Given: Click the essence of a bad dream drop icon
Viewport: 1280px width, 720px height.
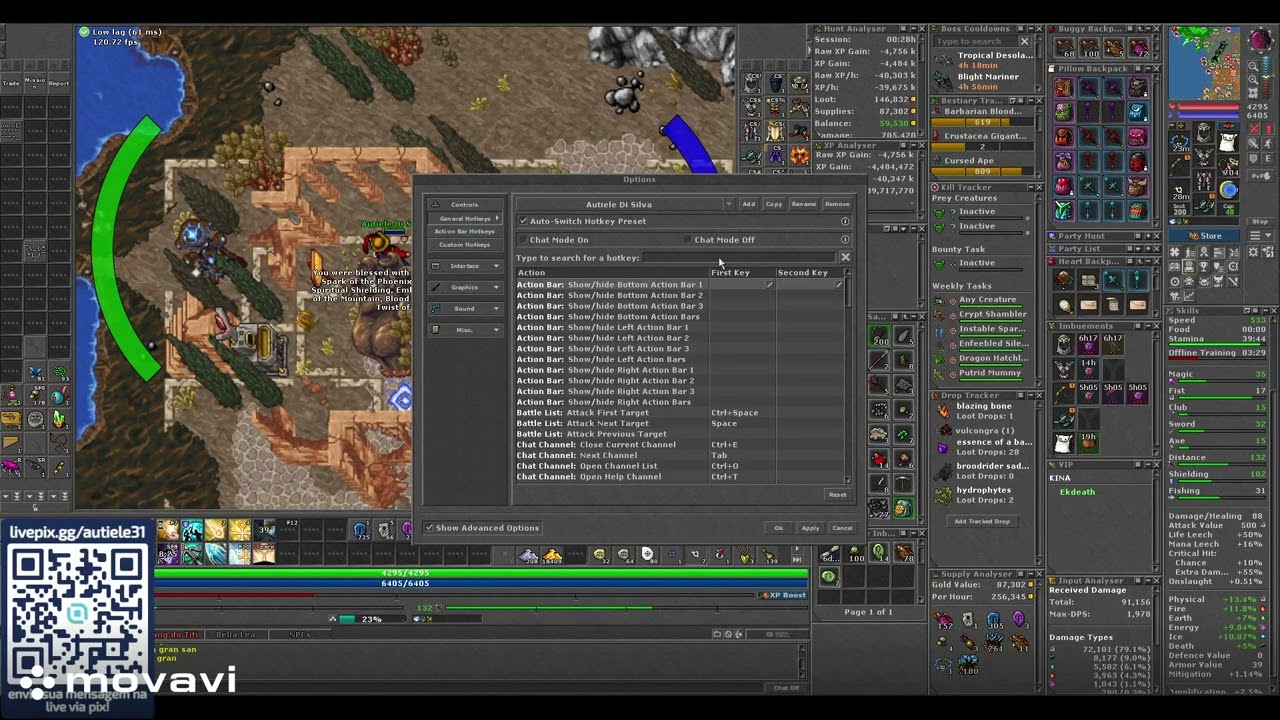Looking at the screenshot, I should click(x=943, y=448).
